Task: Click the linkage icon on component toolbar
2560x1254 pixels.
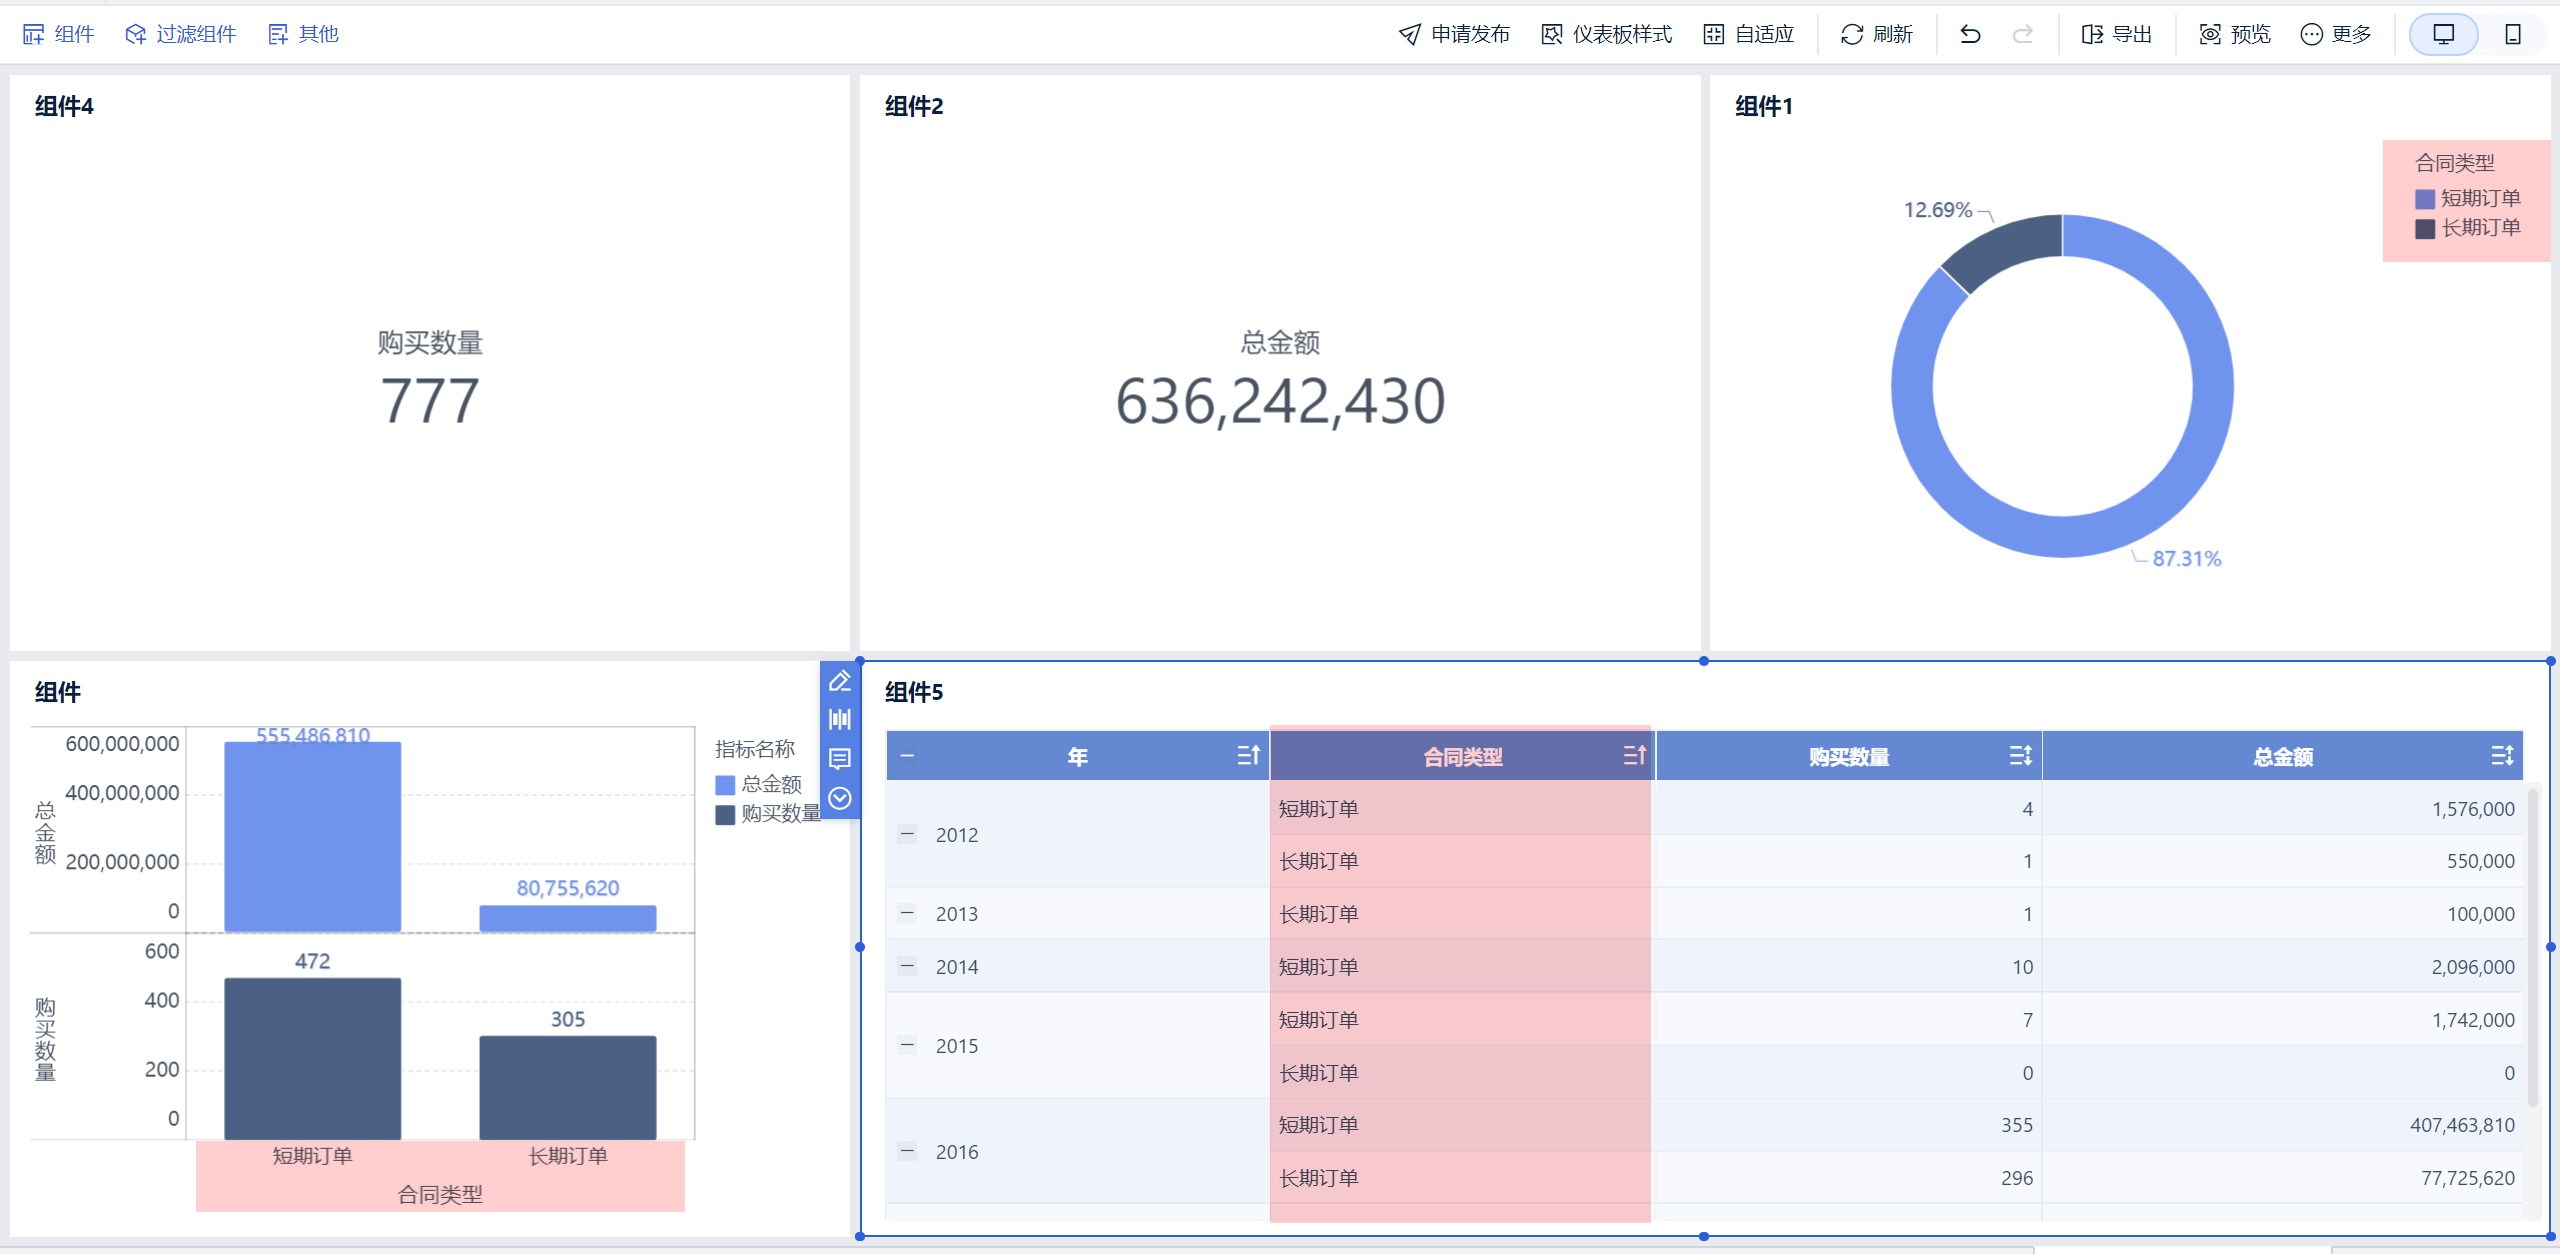Action: (x=840, y=720)
